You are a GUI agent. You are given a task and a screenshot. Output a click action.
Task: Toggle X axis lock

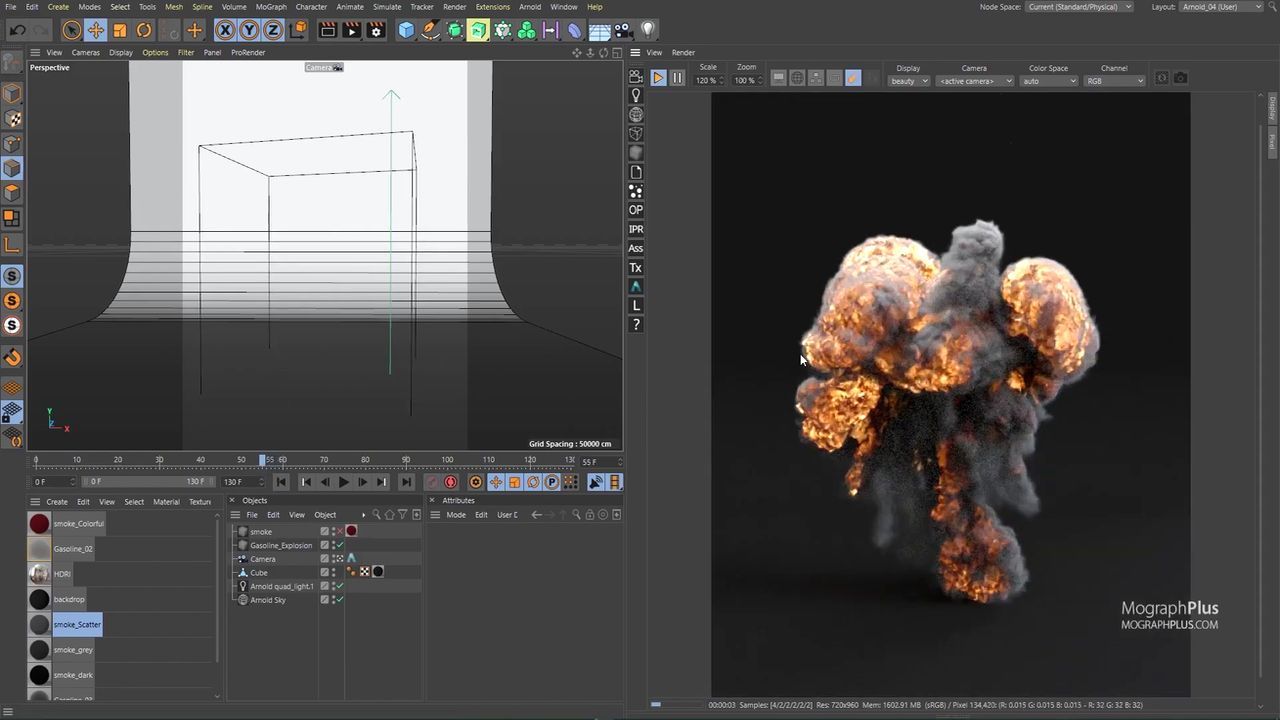(x=225, y=30)
